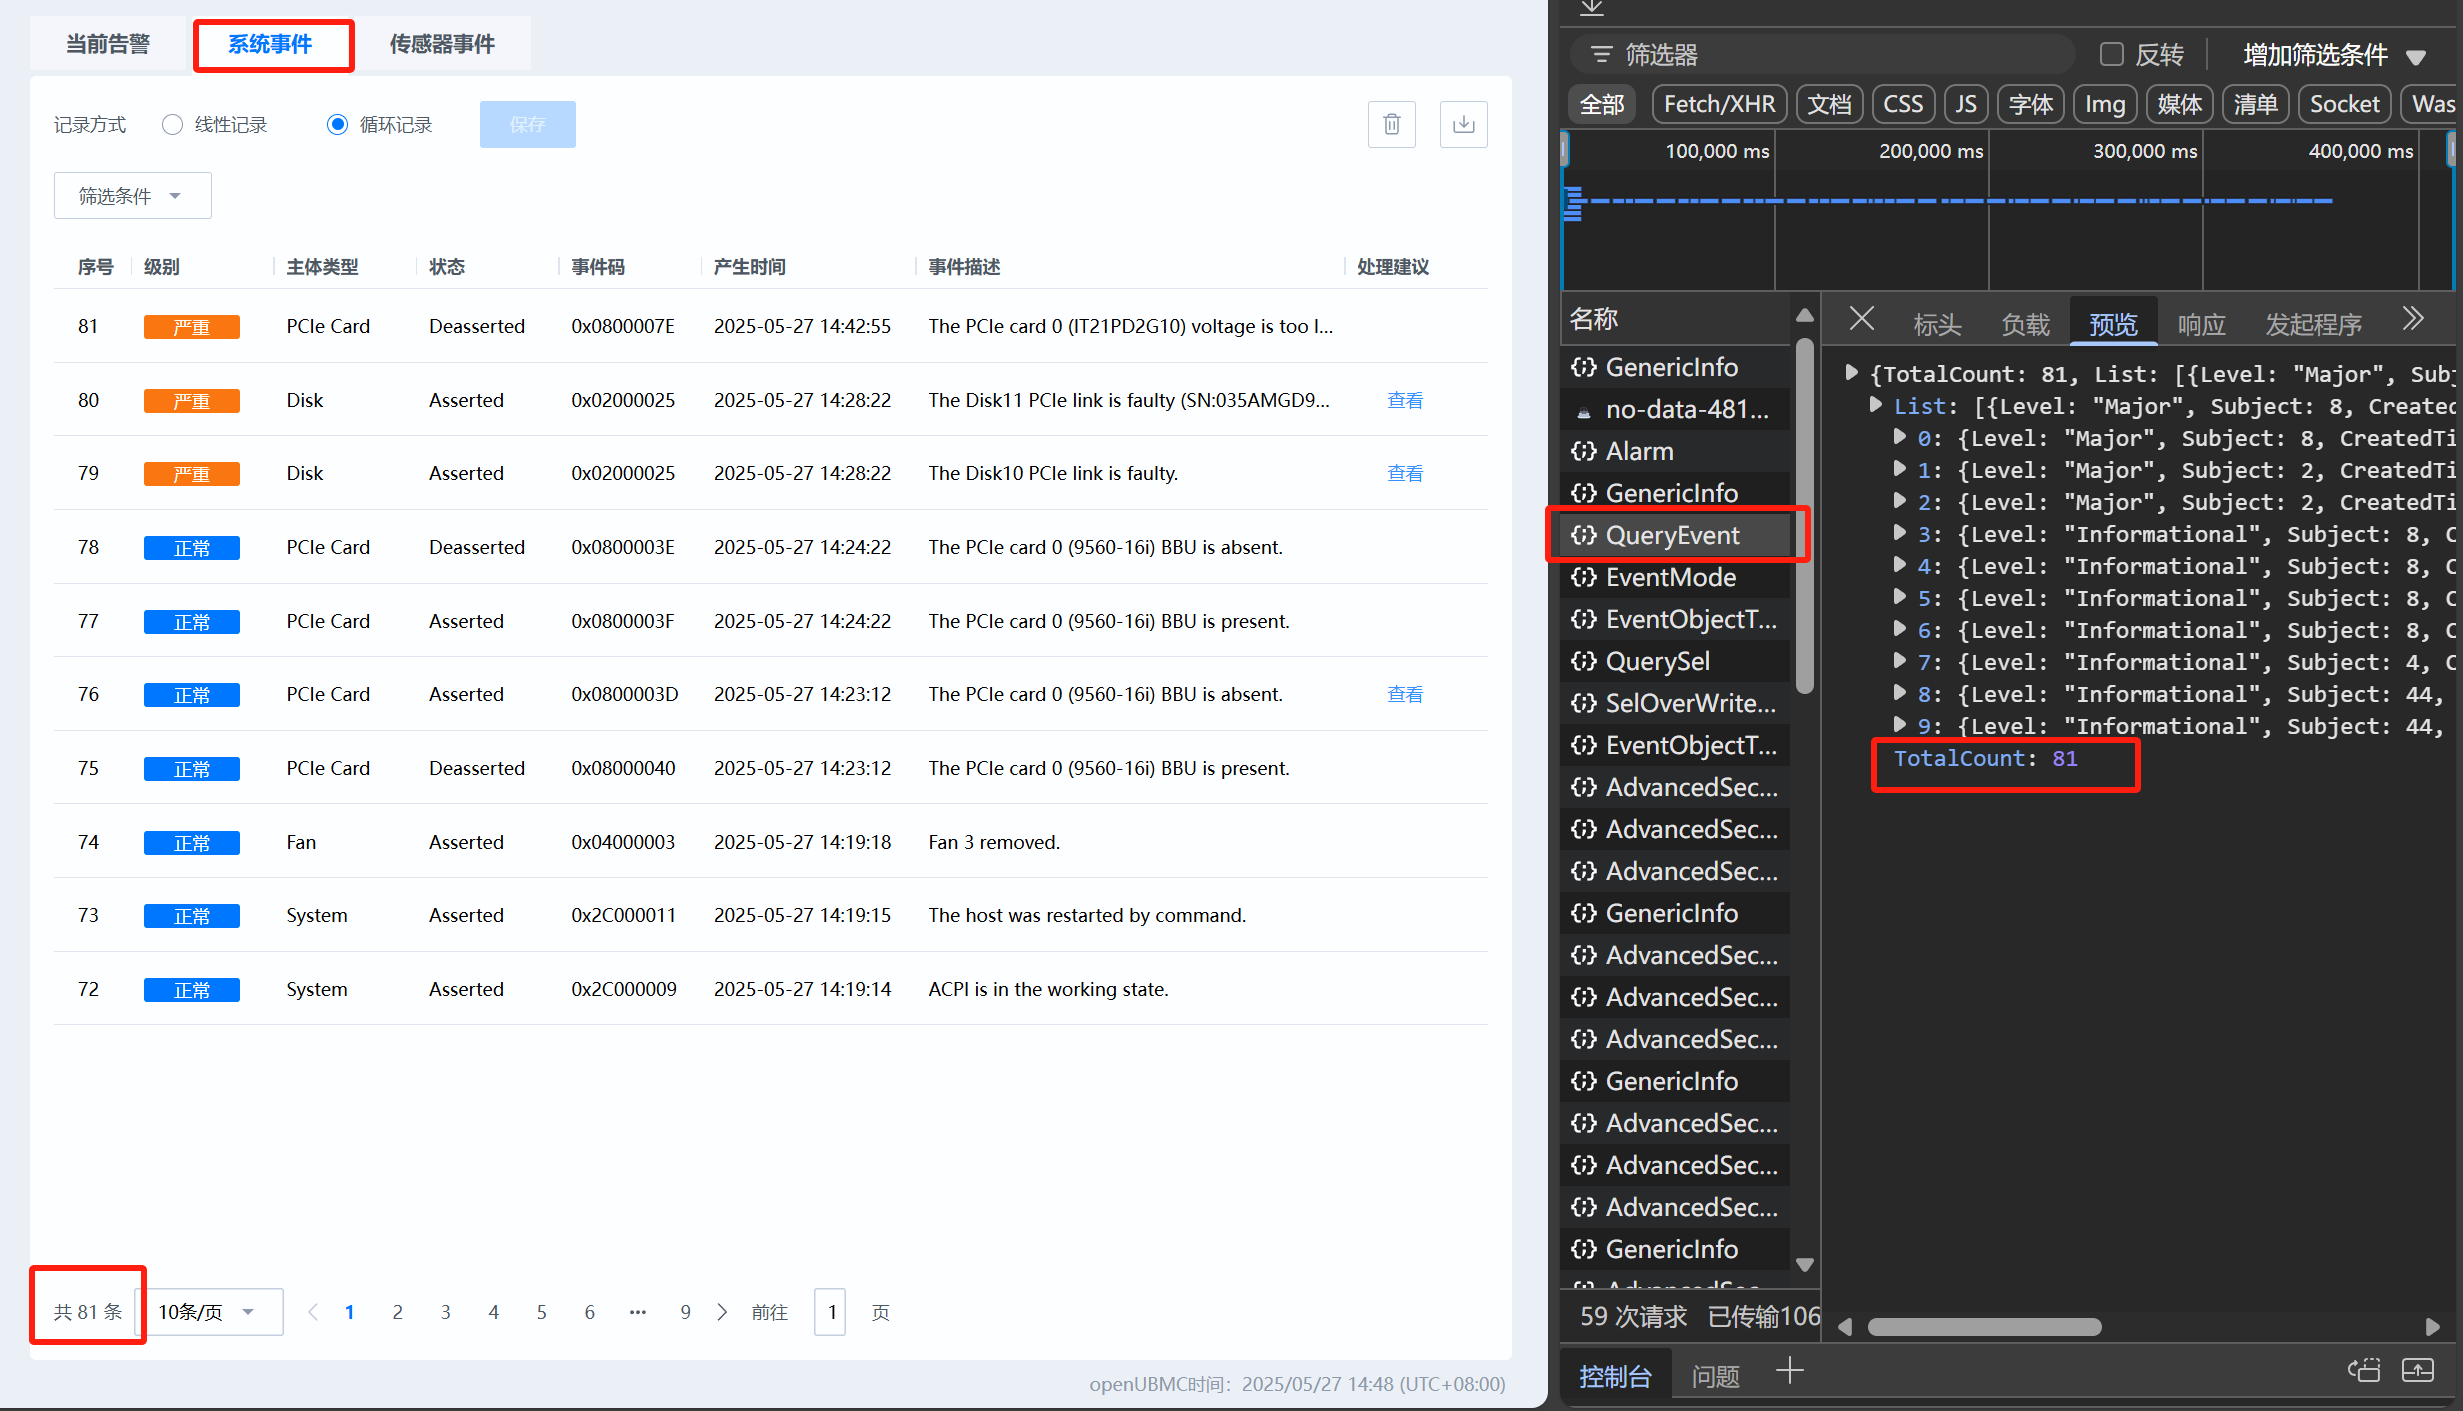Enable the 反转 filter checkbox
The image size is (2463, 1411).
pyautogui.click(x=2111, y=54)
